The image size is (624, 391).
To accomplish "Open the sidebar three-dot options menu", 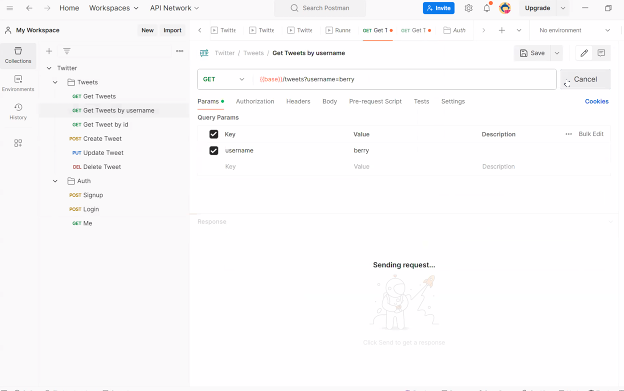I will (179, 51).
